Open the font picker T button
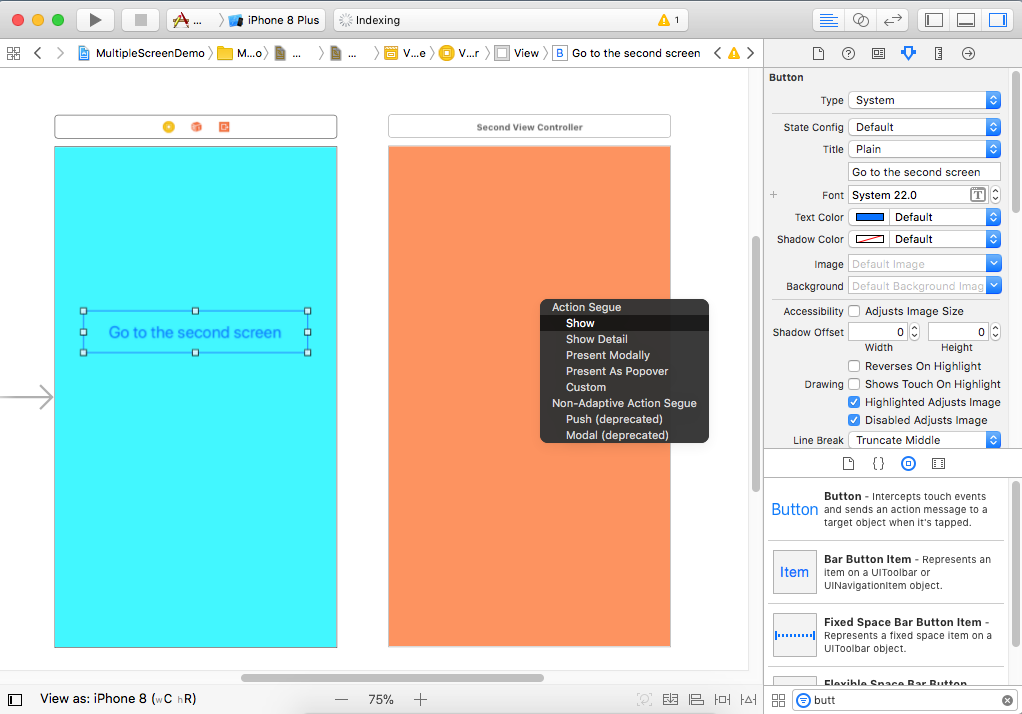The height and width of the screenshot is (714, 1022). 978,195
